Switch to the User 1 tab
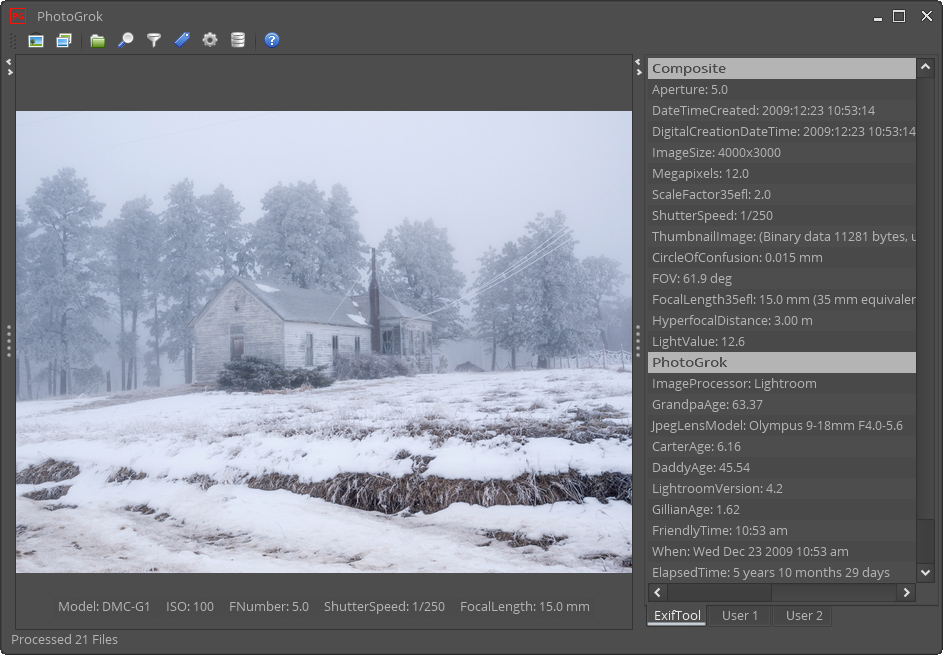 coord(739,616)
